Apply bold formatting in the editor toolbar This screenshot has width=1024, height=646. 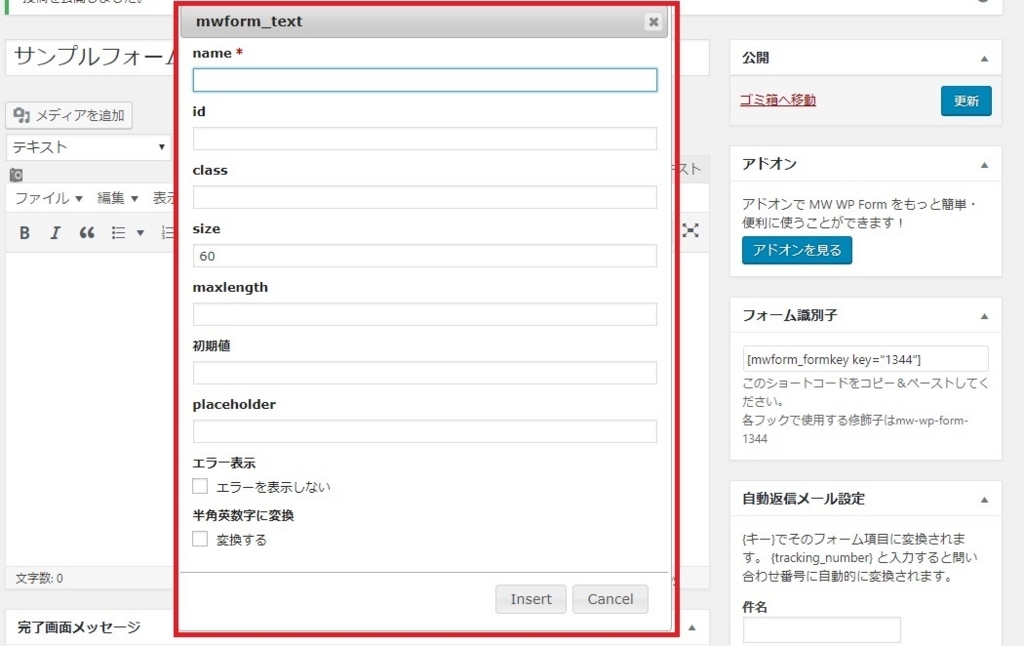coord(24,232)
